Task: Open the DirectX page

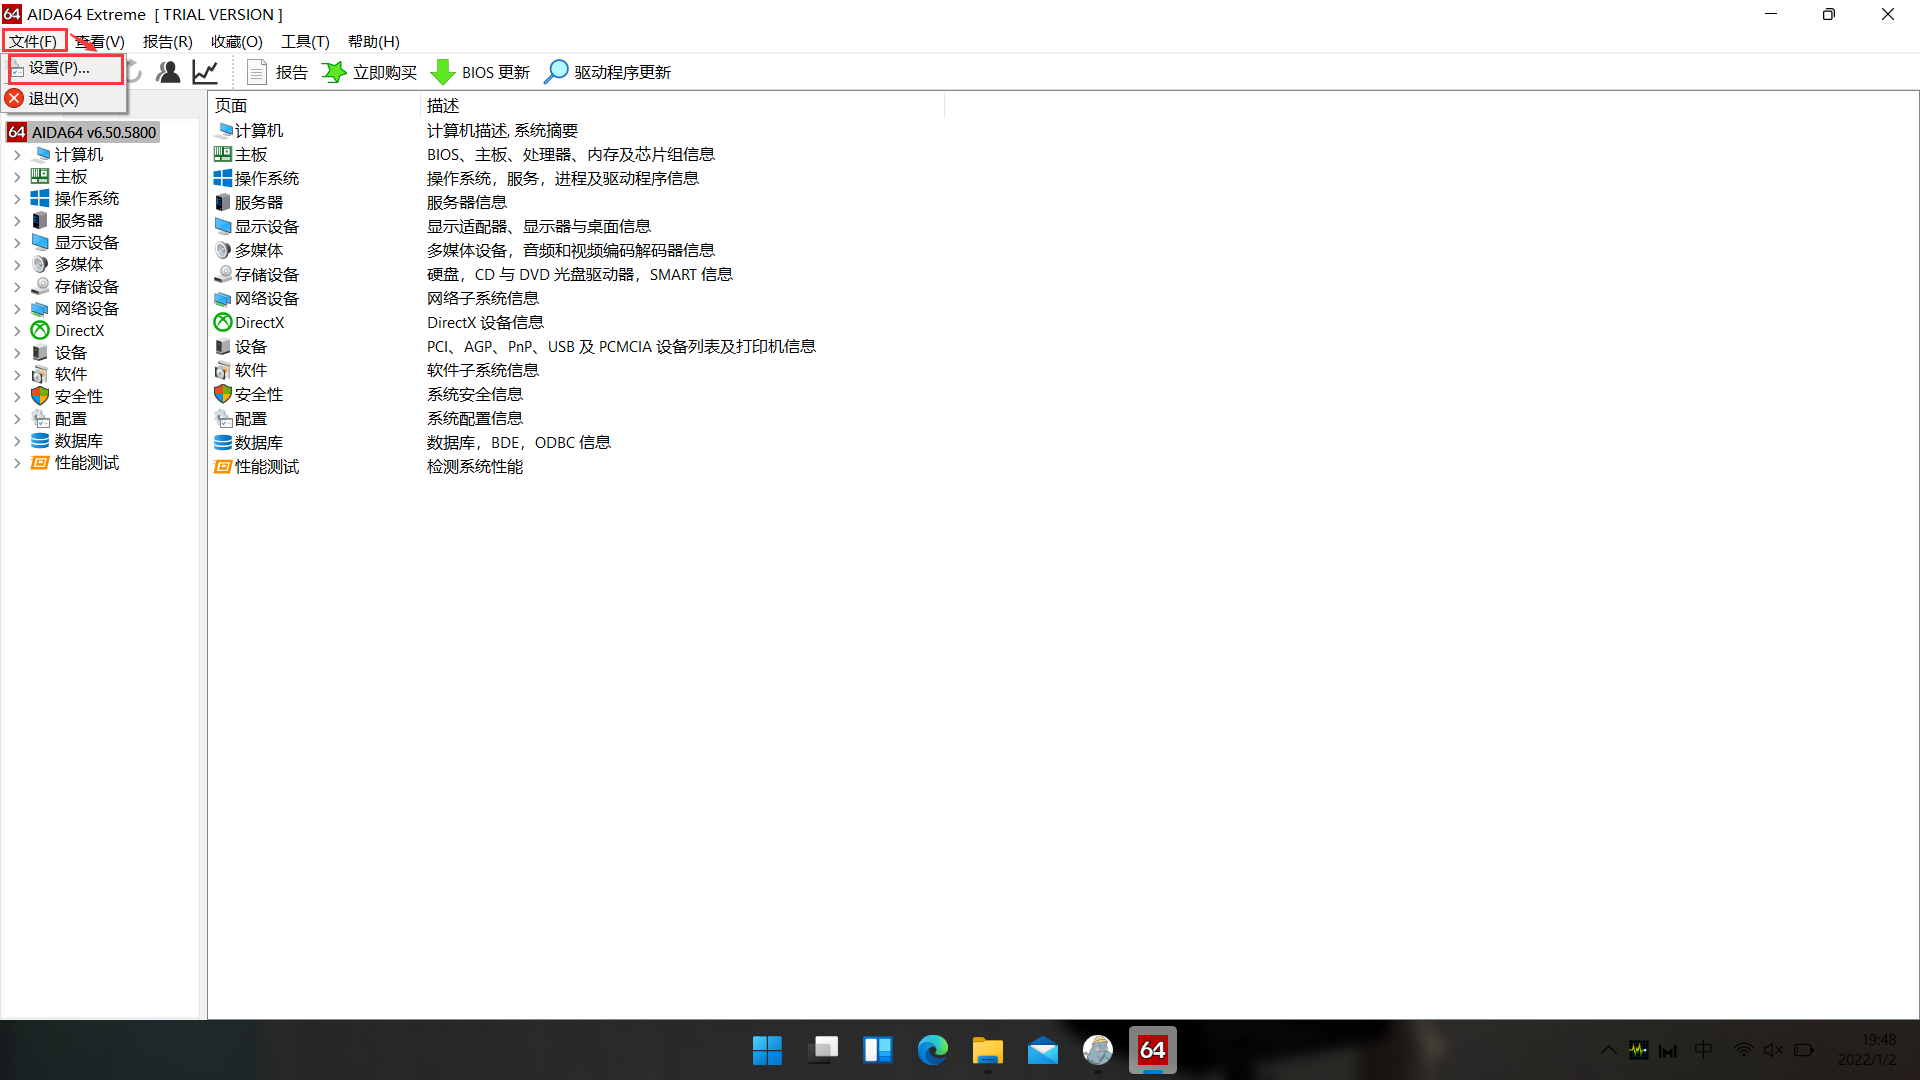Action: coord(258,322)
